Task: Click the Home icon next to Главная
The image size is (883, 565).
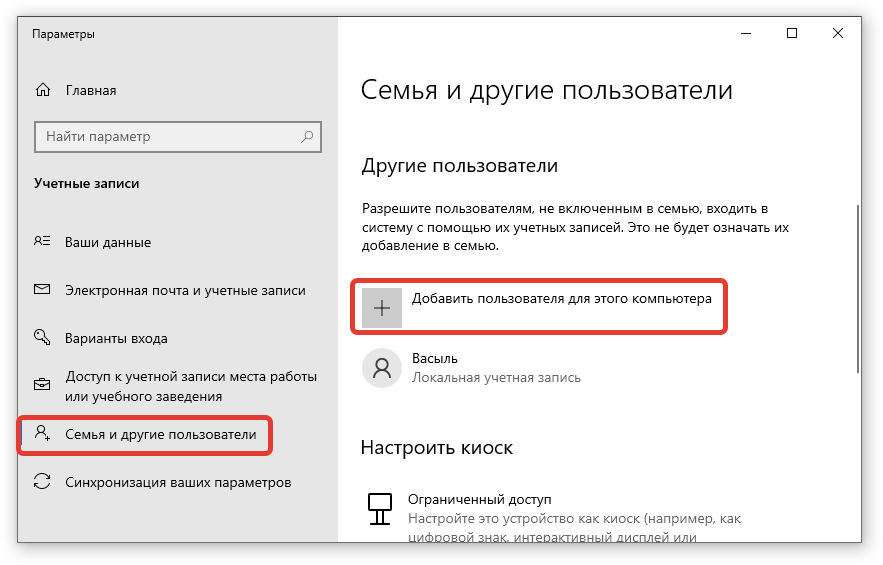Action: click(x=42, y=90)
